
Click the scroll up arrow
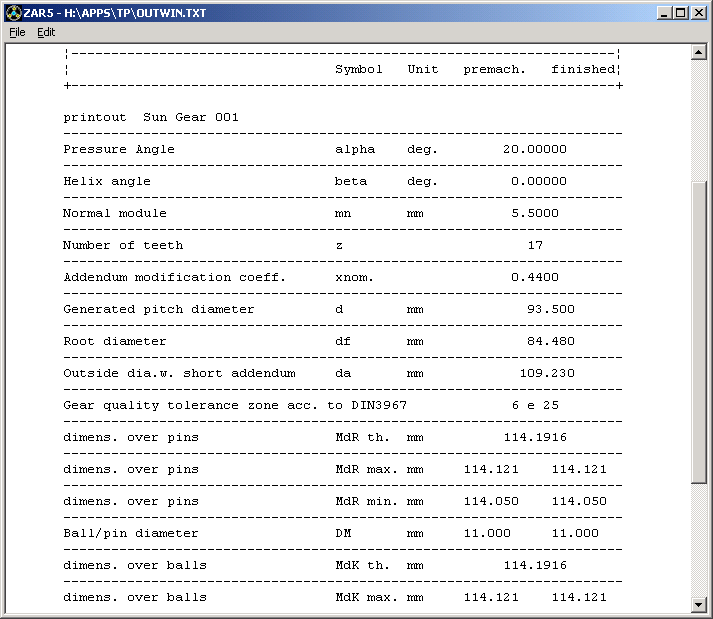(700, 52)
